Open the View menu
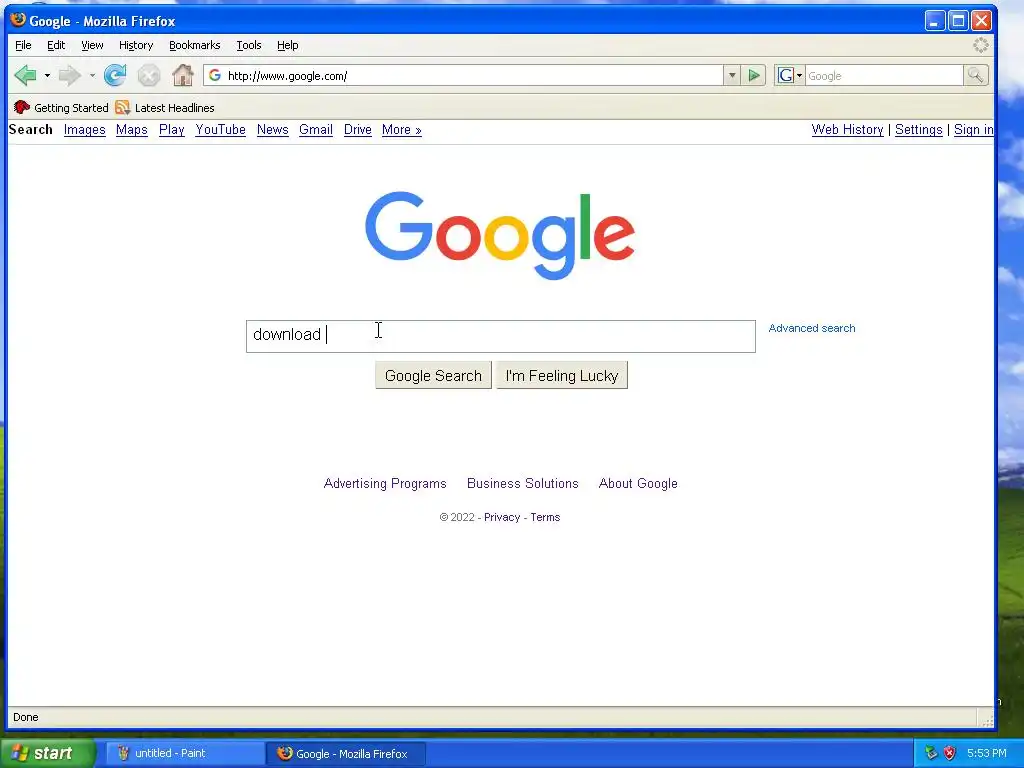Viewport: 1024px width, 768px height. (92, 45)
